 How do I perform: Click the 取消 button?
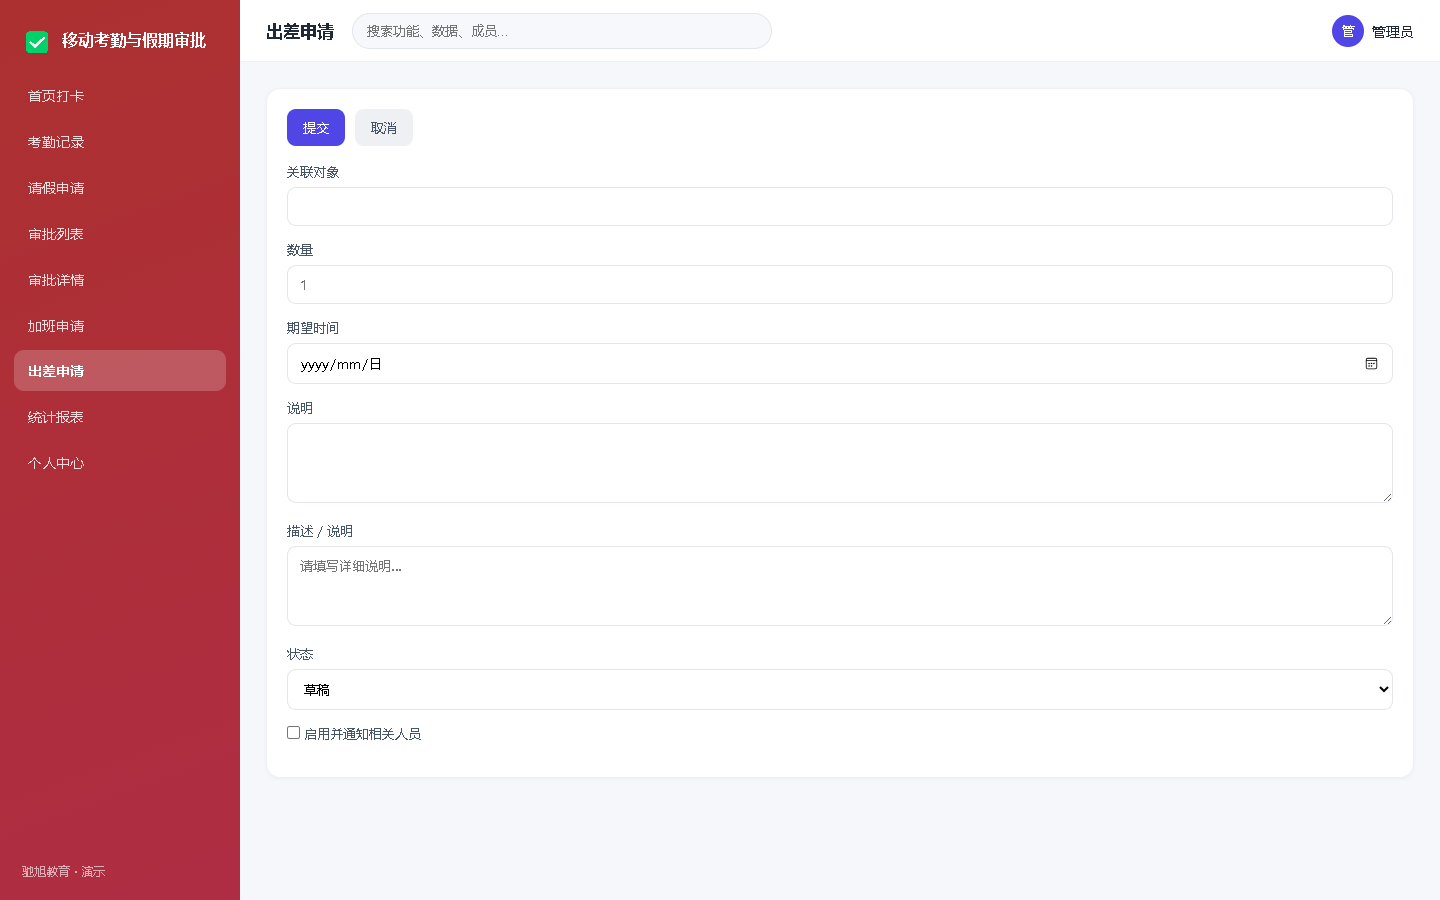[x=384, y=128]
